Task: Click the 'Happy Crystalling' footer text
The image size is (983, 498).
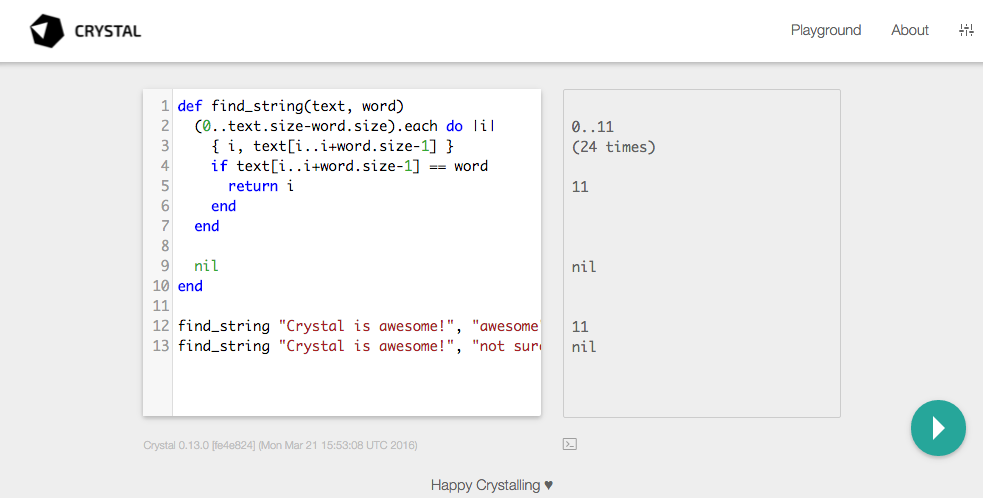Action: tap(484, 485)
